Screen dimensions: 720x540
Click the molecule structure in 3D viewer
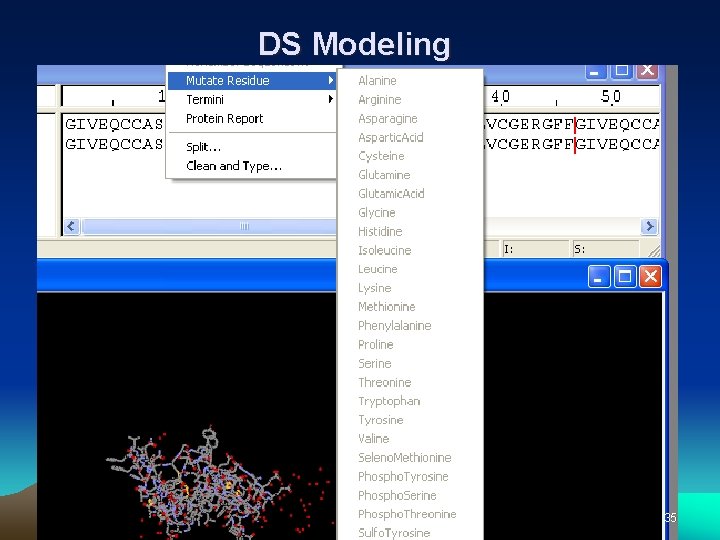(x=202, y=484)
